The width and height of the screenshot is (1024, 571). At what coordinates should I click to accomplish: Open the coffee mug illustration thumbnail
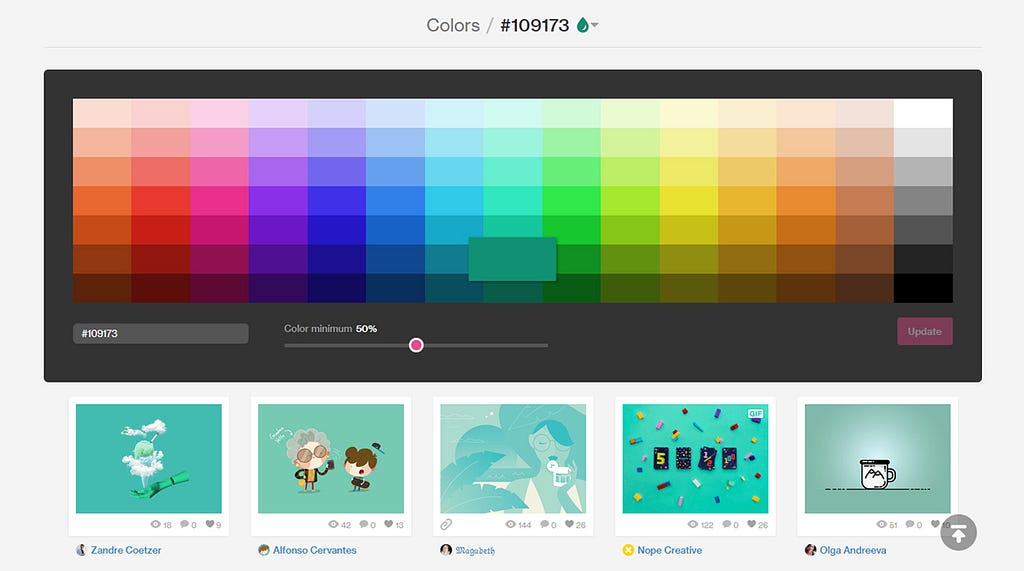(878, 459)
